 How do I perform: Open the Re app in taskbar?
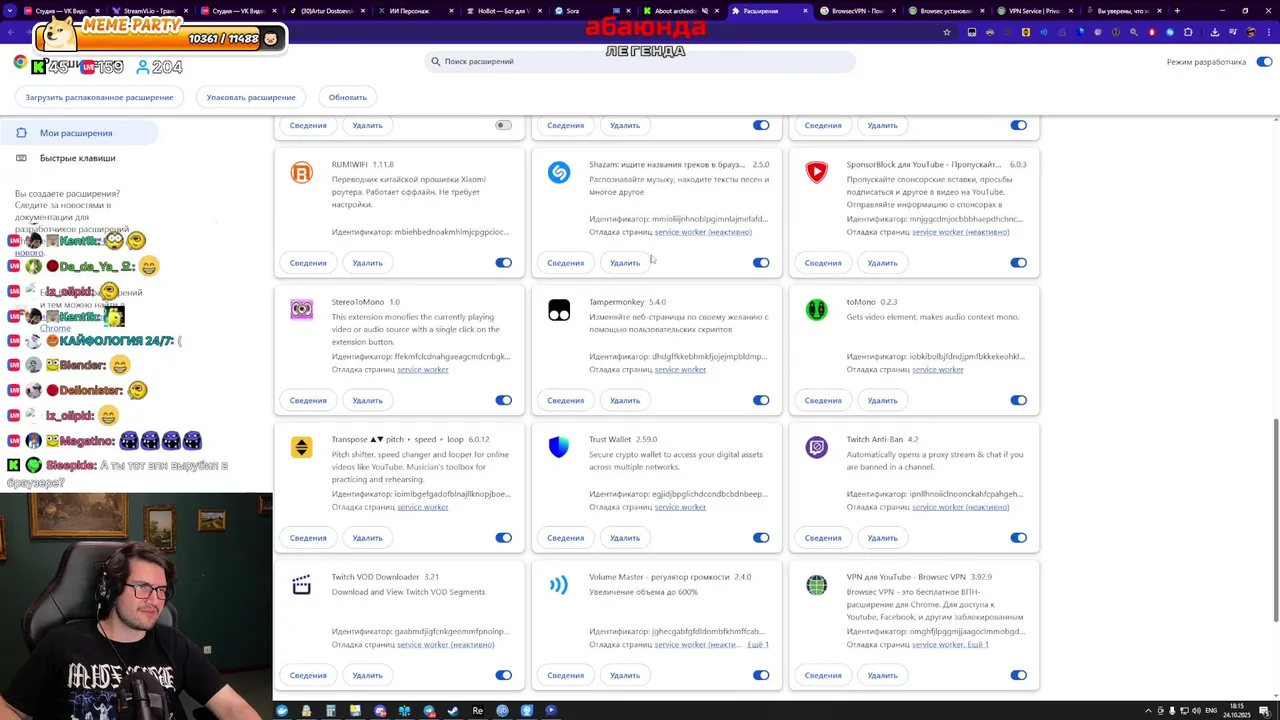pos(477,711)
